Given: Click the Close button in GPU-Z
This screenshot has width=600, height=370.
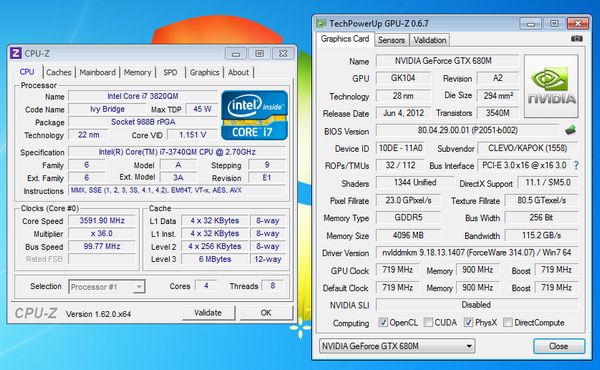Looking at the screenshot, I should point(559,346).
